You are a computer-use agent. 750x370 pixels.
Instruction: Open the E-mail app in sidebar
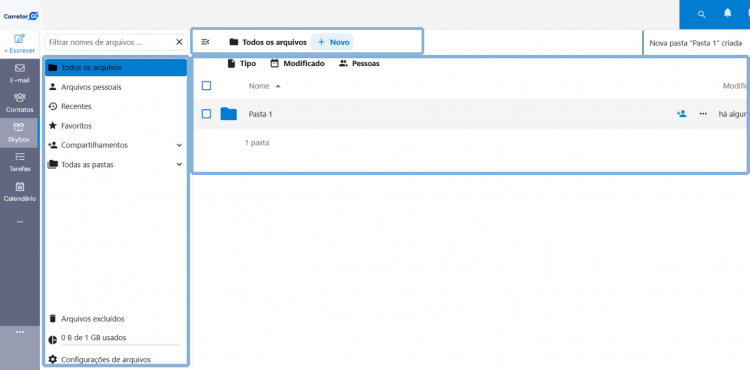pyautogui.click(x=20, y=74)
